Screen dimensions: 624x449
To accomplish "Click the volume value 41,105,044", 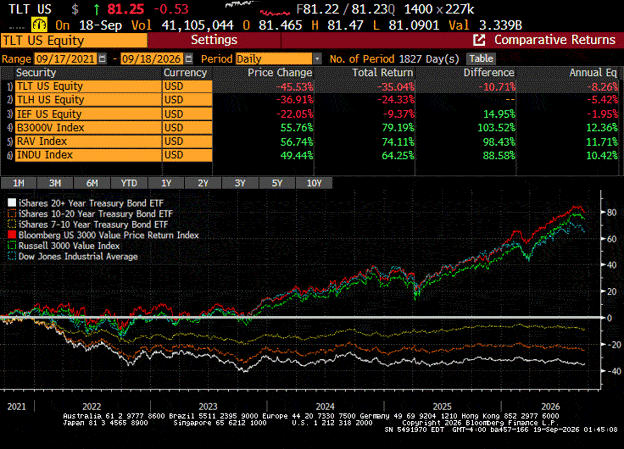I will 197,25.
